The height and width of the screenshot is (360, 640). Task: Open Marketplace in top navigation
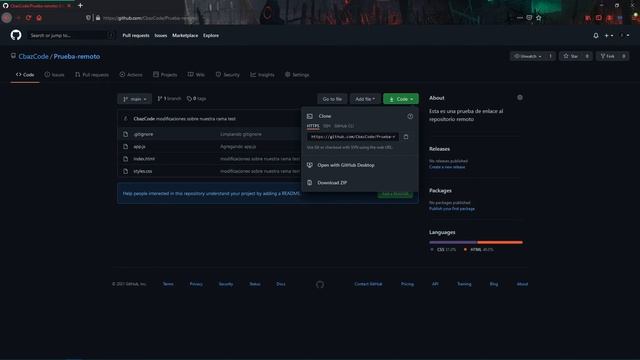185,36
